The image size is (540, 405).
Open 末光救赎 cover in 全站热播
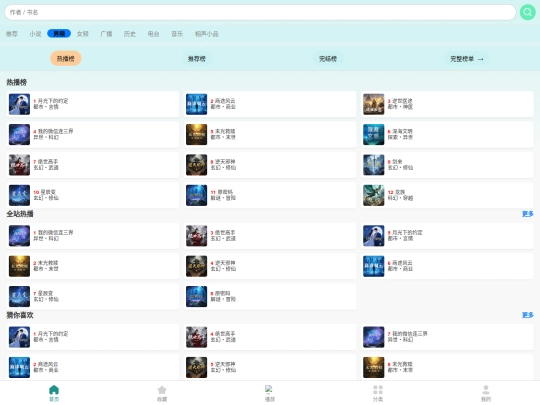click(x=19, y=266)
